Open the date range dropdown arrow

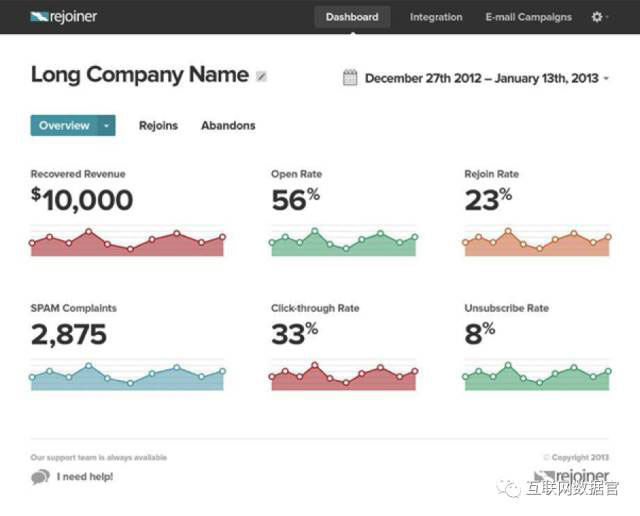[606, 78]
